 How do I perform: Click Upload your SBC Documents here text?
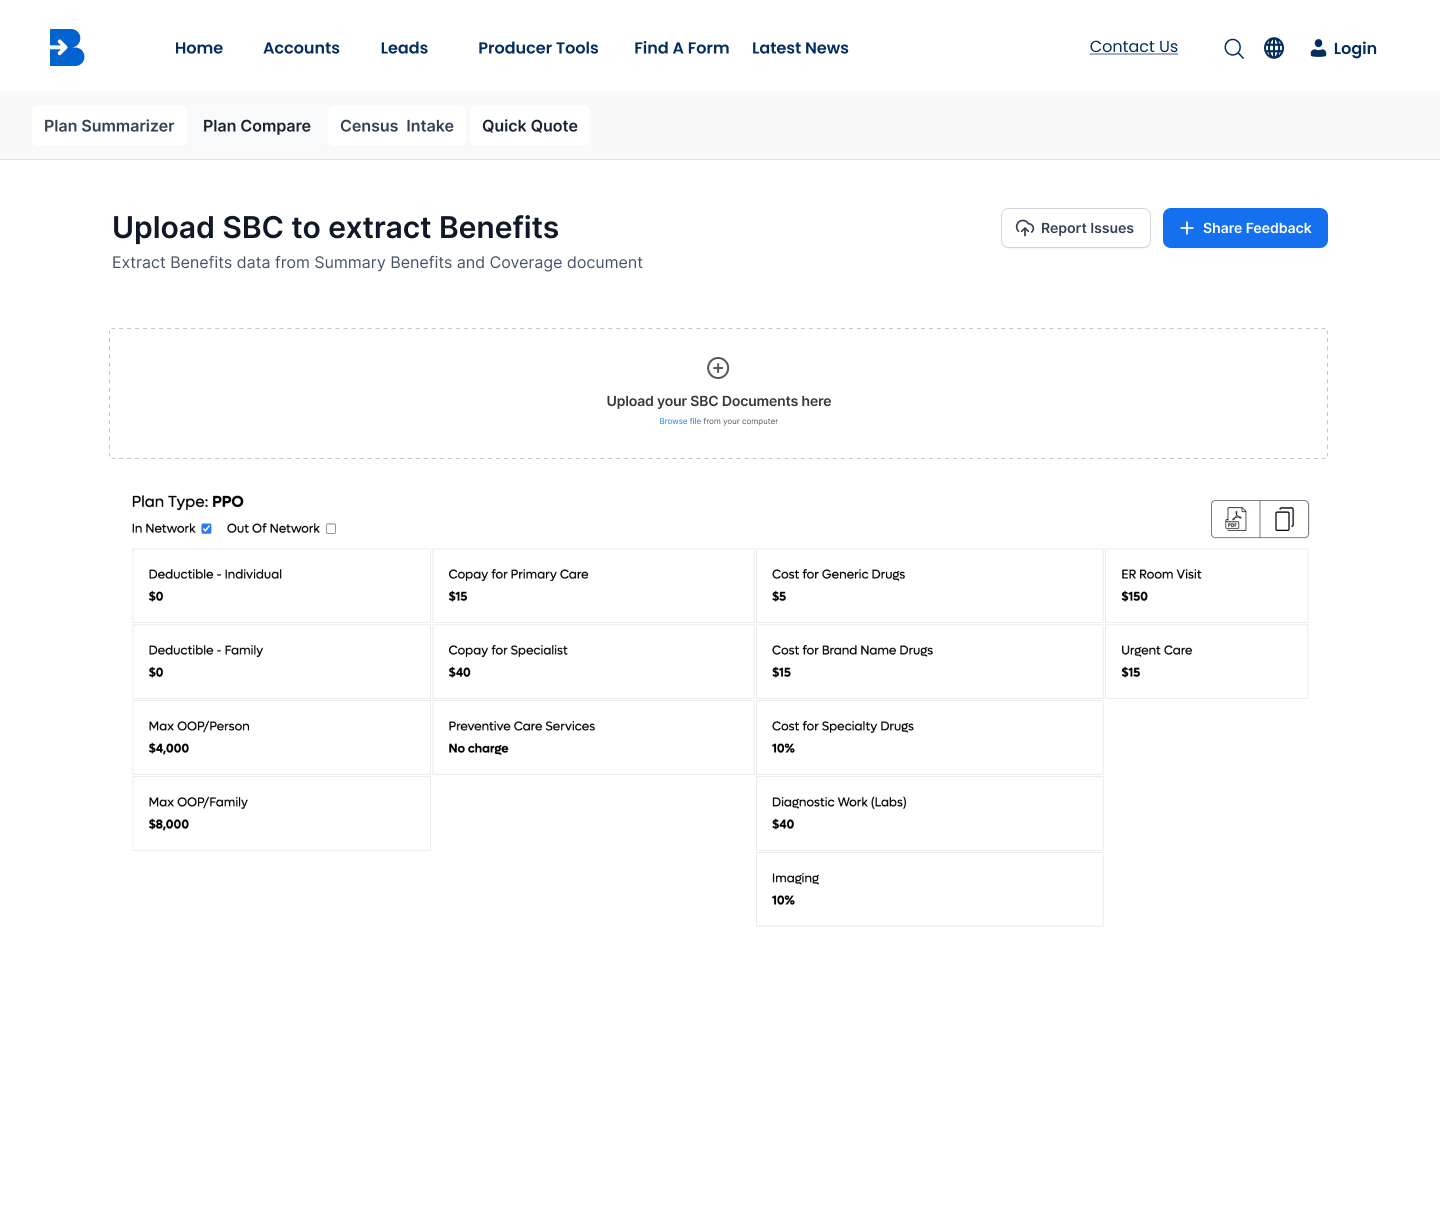pyautogui.click(x=718, y=401)
